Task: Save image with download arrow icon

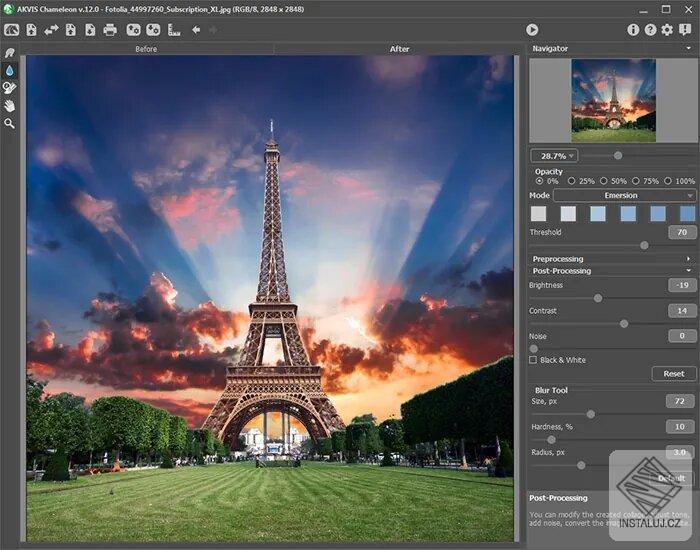Action: coord(90,30)
